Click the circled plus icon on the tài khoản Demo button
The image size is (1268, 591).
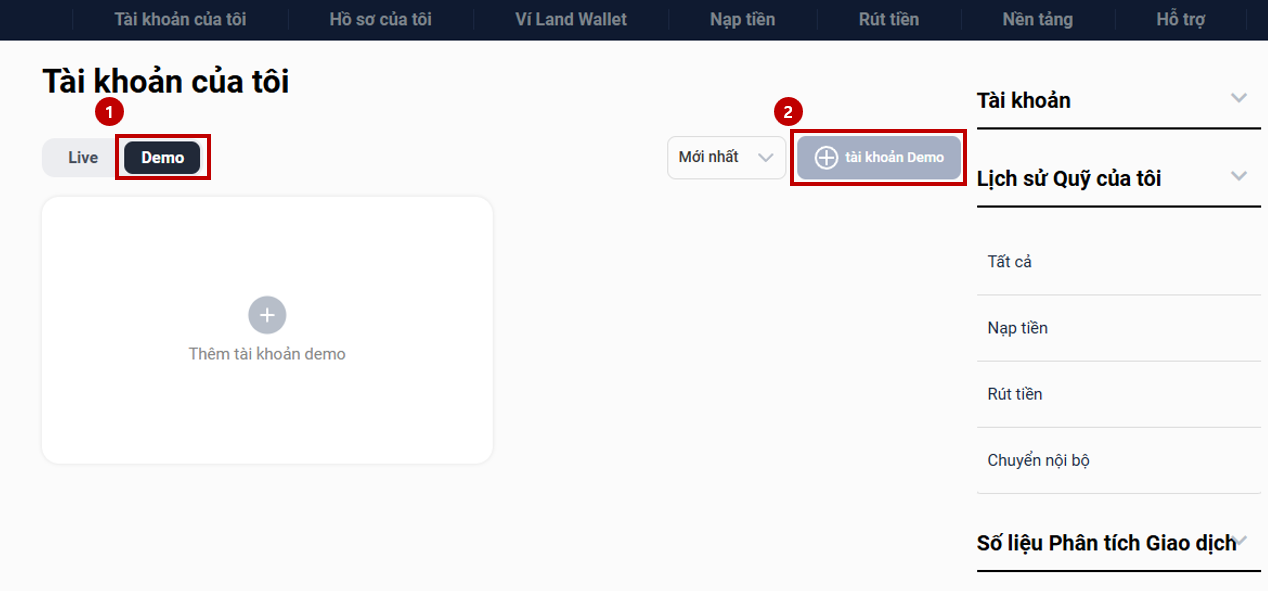tap(826, 158)
